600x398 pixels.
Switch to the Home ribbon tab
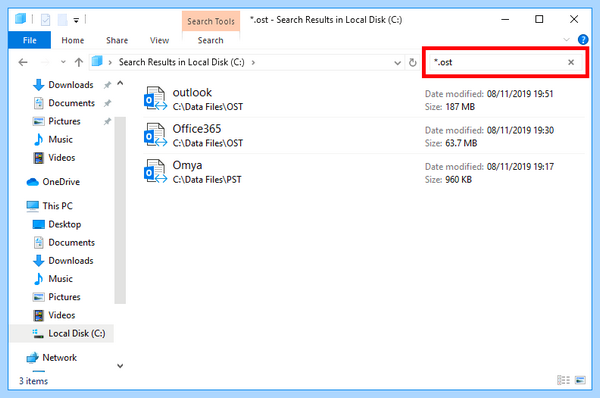point(73,40)
